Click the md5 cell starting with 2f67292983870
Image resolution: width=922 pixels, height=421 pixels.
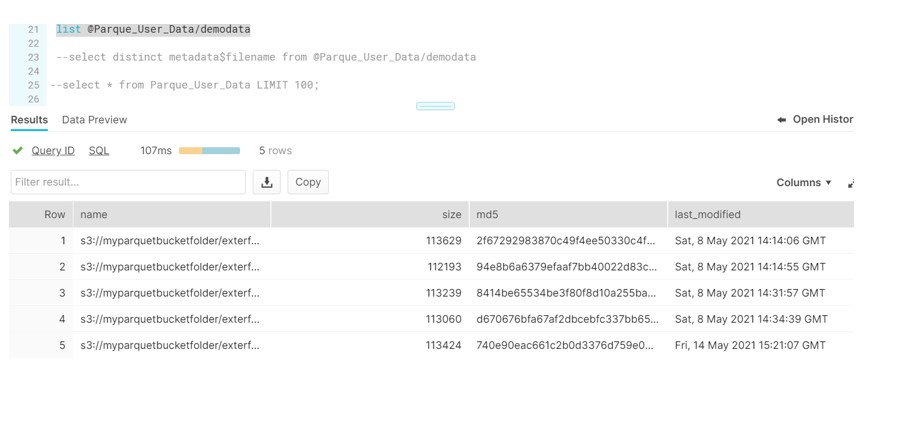point(566,241)
